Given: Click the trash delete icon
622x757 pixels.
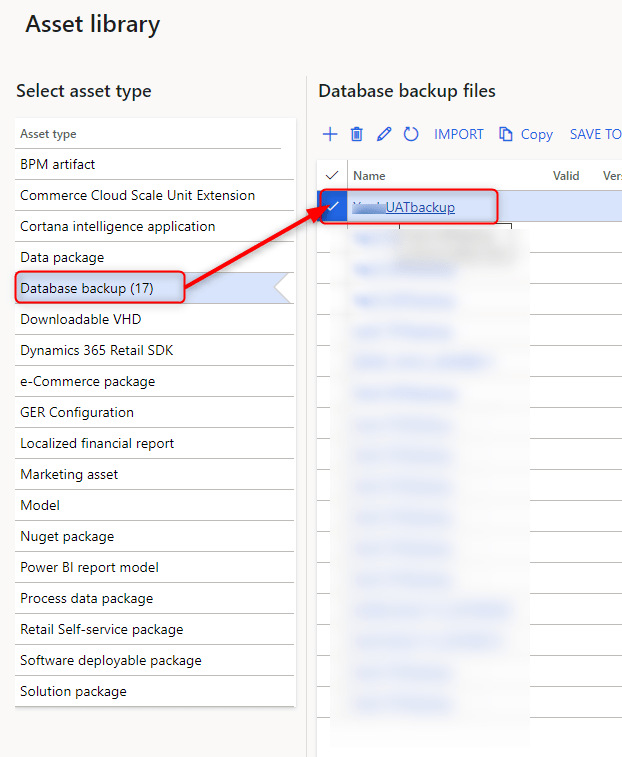Looking at the screenshot, I should tap(357, 134).
